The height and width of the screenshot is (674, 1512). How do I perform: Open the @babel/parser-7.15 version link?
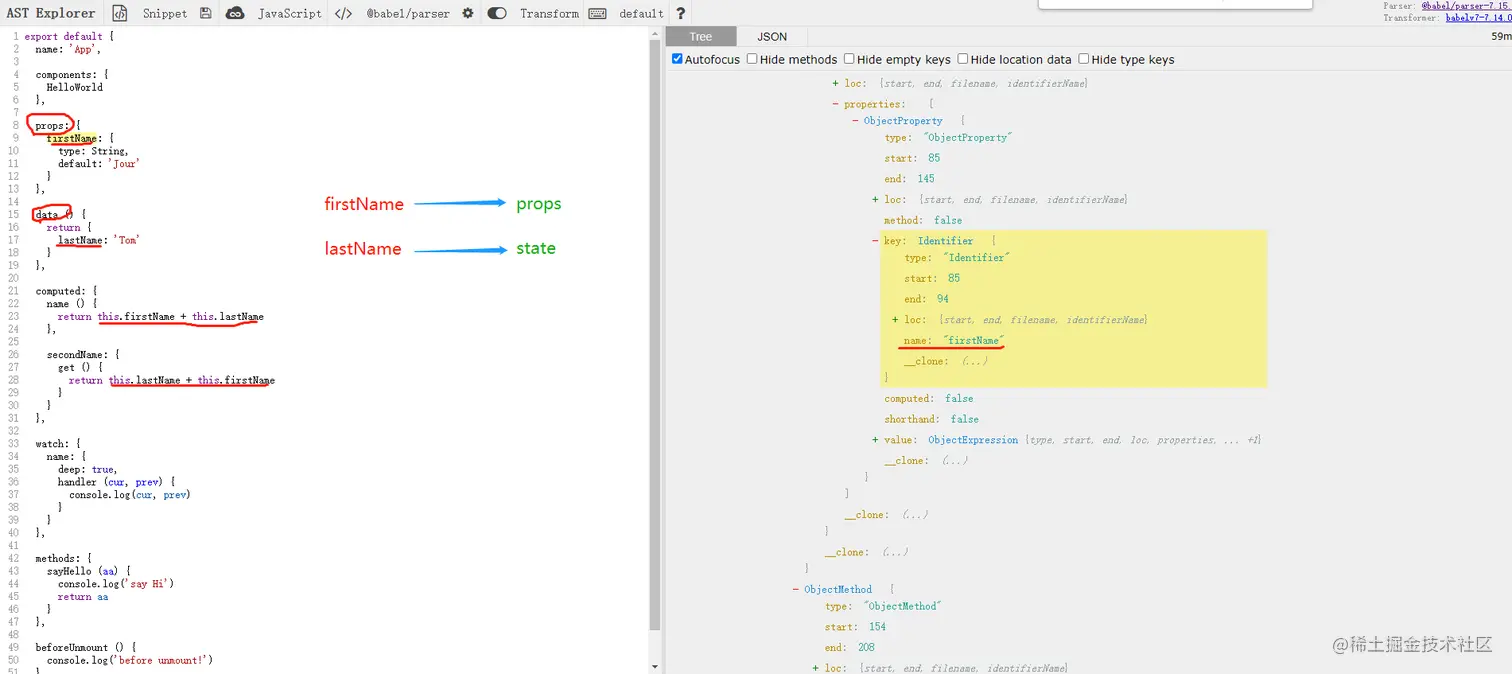click(1466, 6)
